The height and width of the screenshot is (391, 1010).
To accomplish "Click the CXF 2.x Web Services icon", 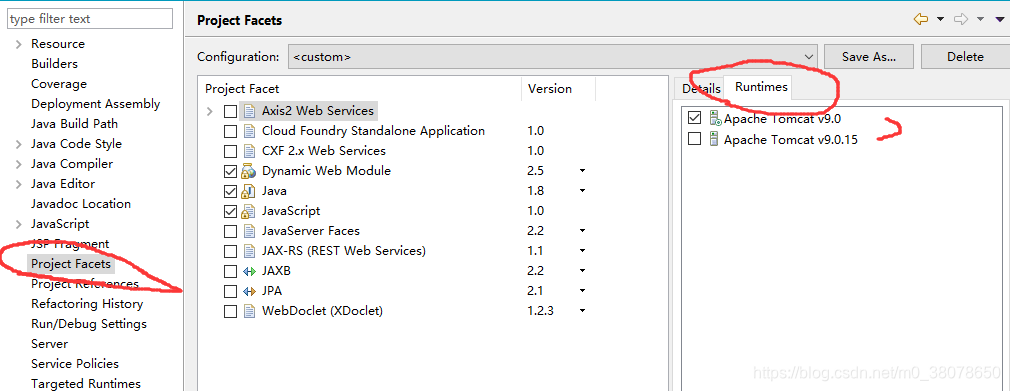I will (249, 151).
